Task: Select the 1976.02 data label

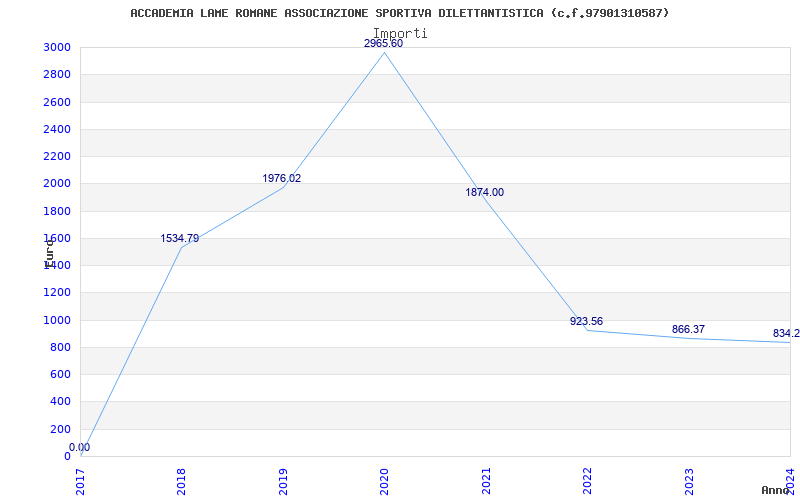Action: pyautogui.click(x=282, y=179)
